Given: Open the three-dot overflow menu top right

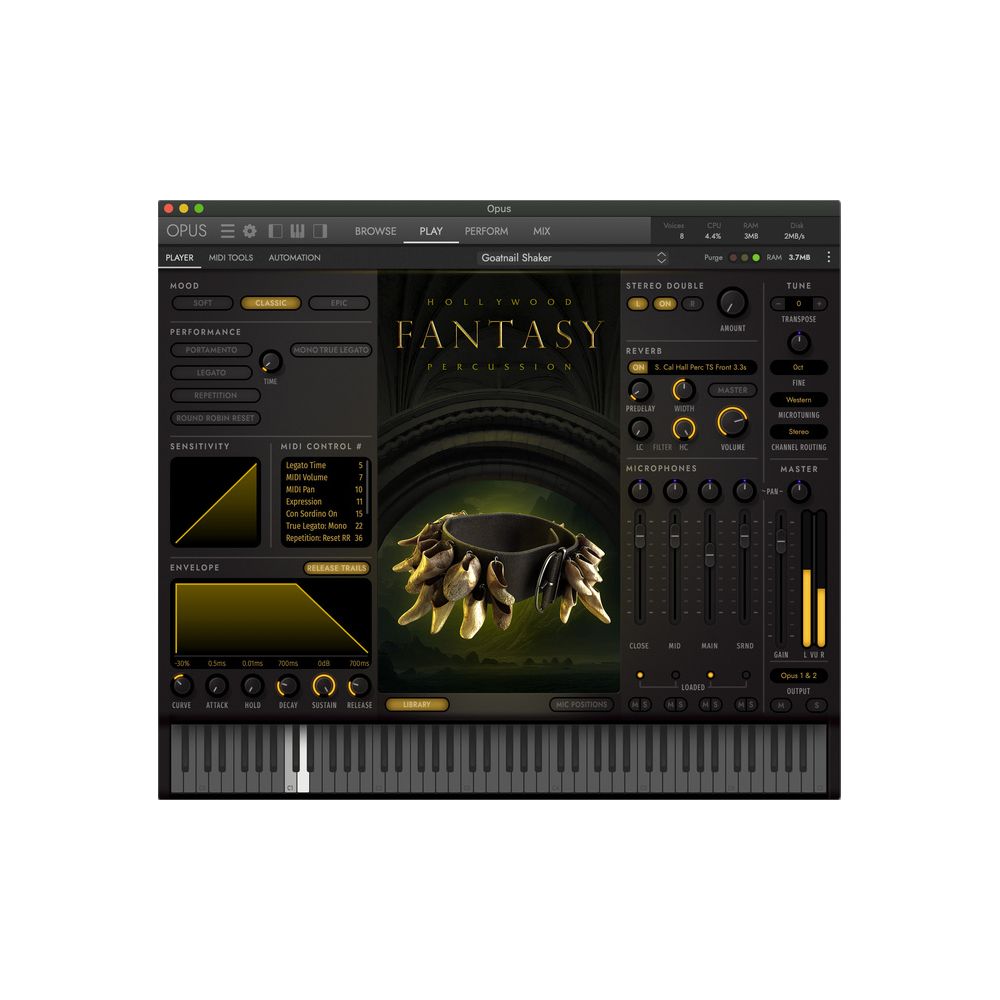Looking at the screenshot, I should point(828,257).
